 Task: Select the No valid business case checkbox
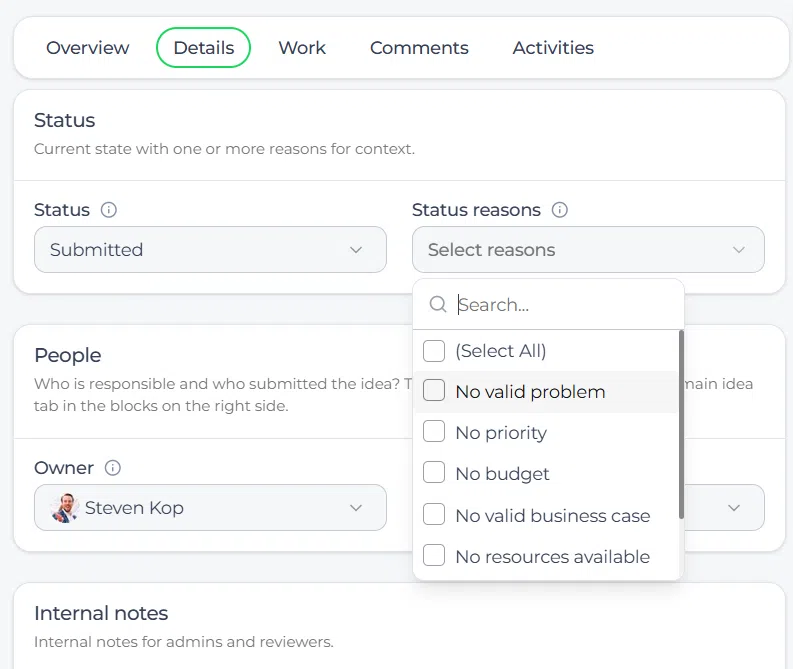tap(434, 514)
